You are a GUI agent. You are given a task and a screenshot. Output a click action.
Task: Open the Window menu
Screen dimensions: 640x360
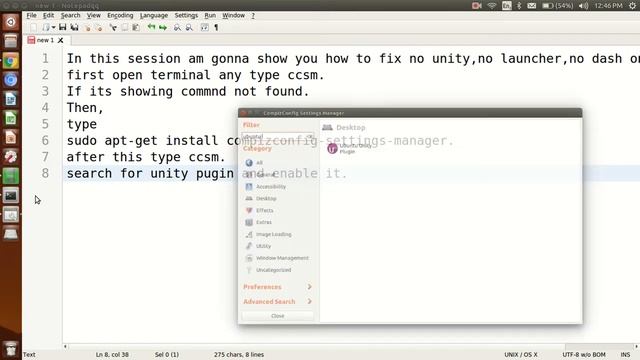click(233, 15)
